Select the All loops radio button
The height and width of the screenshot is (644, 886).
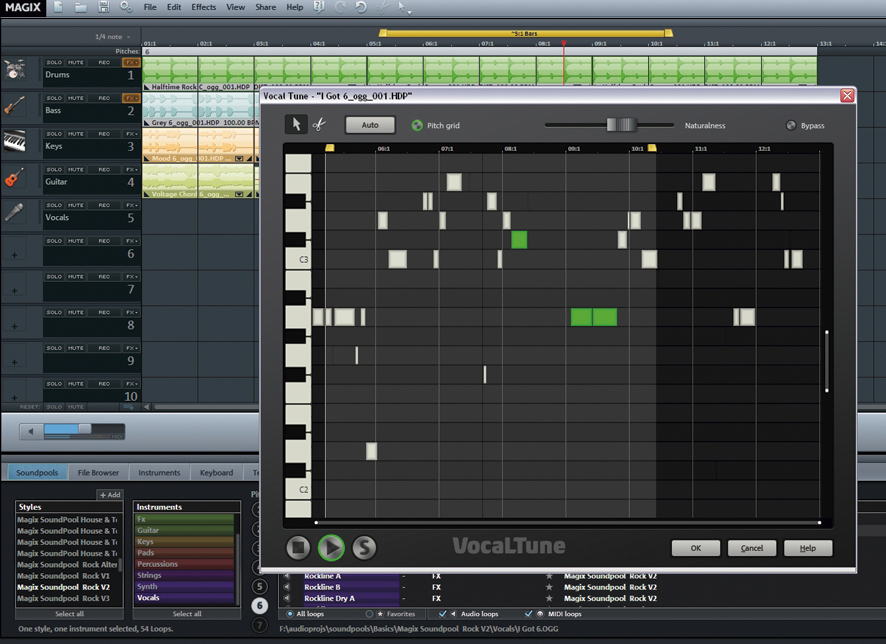(290, 613)
